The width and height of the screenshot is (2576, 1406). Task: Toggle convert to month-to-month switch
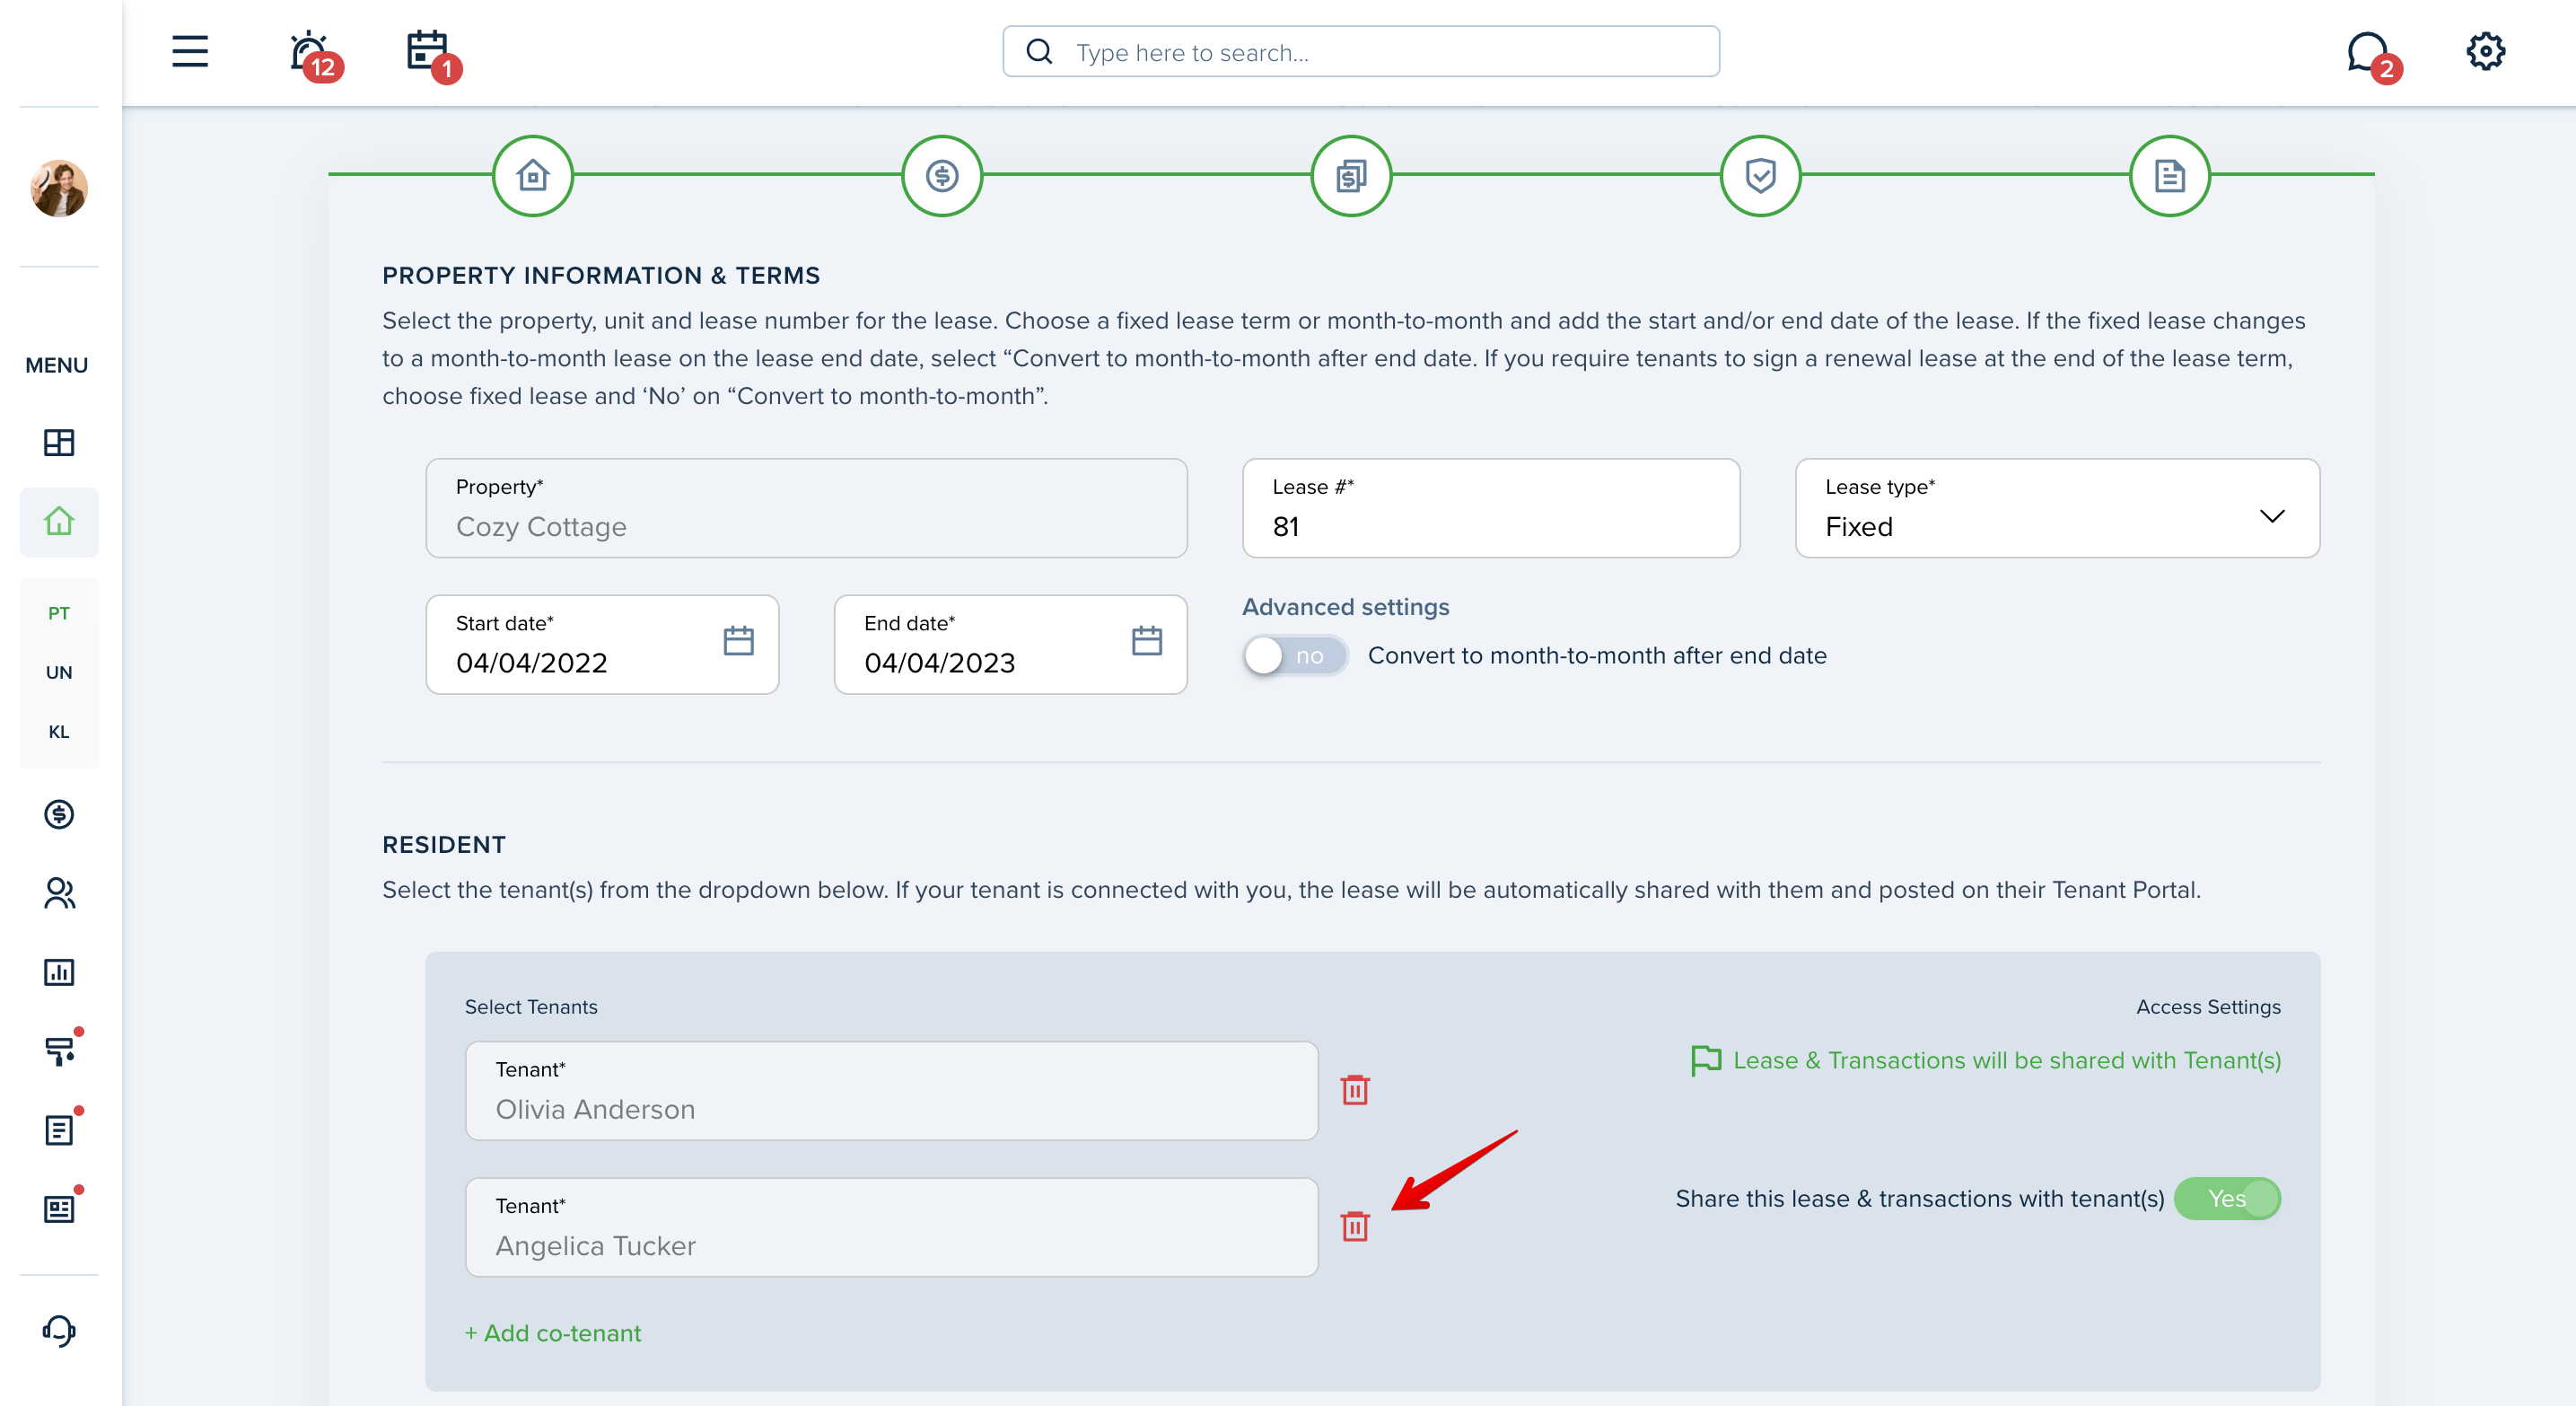pyautogui.click(x=1294, y=656)
